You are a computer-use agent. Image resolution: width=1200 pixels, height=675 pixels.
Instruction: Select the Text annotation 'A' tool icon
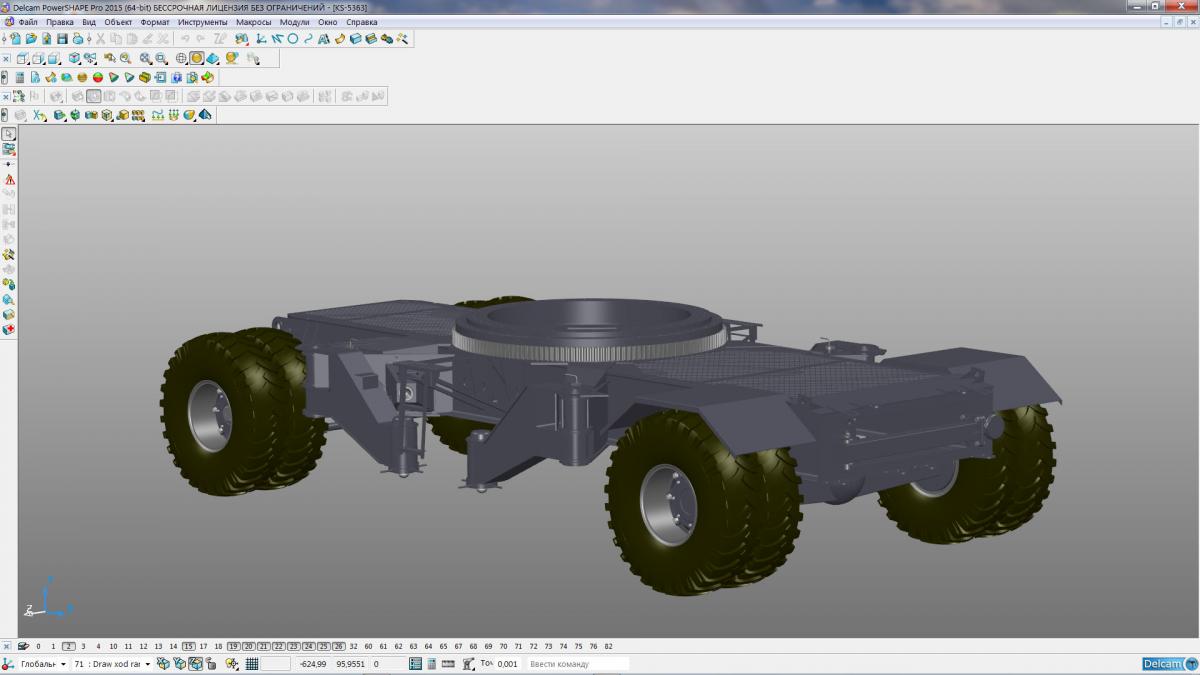323,38
